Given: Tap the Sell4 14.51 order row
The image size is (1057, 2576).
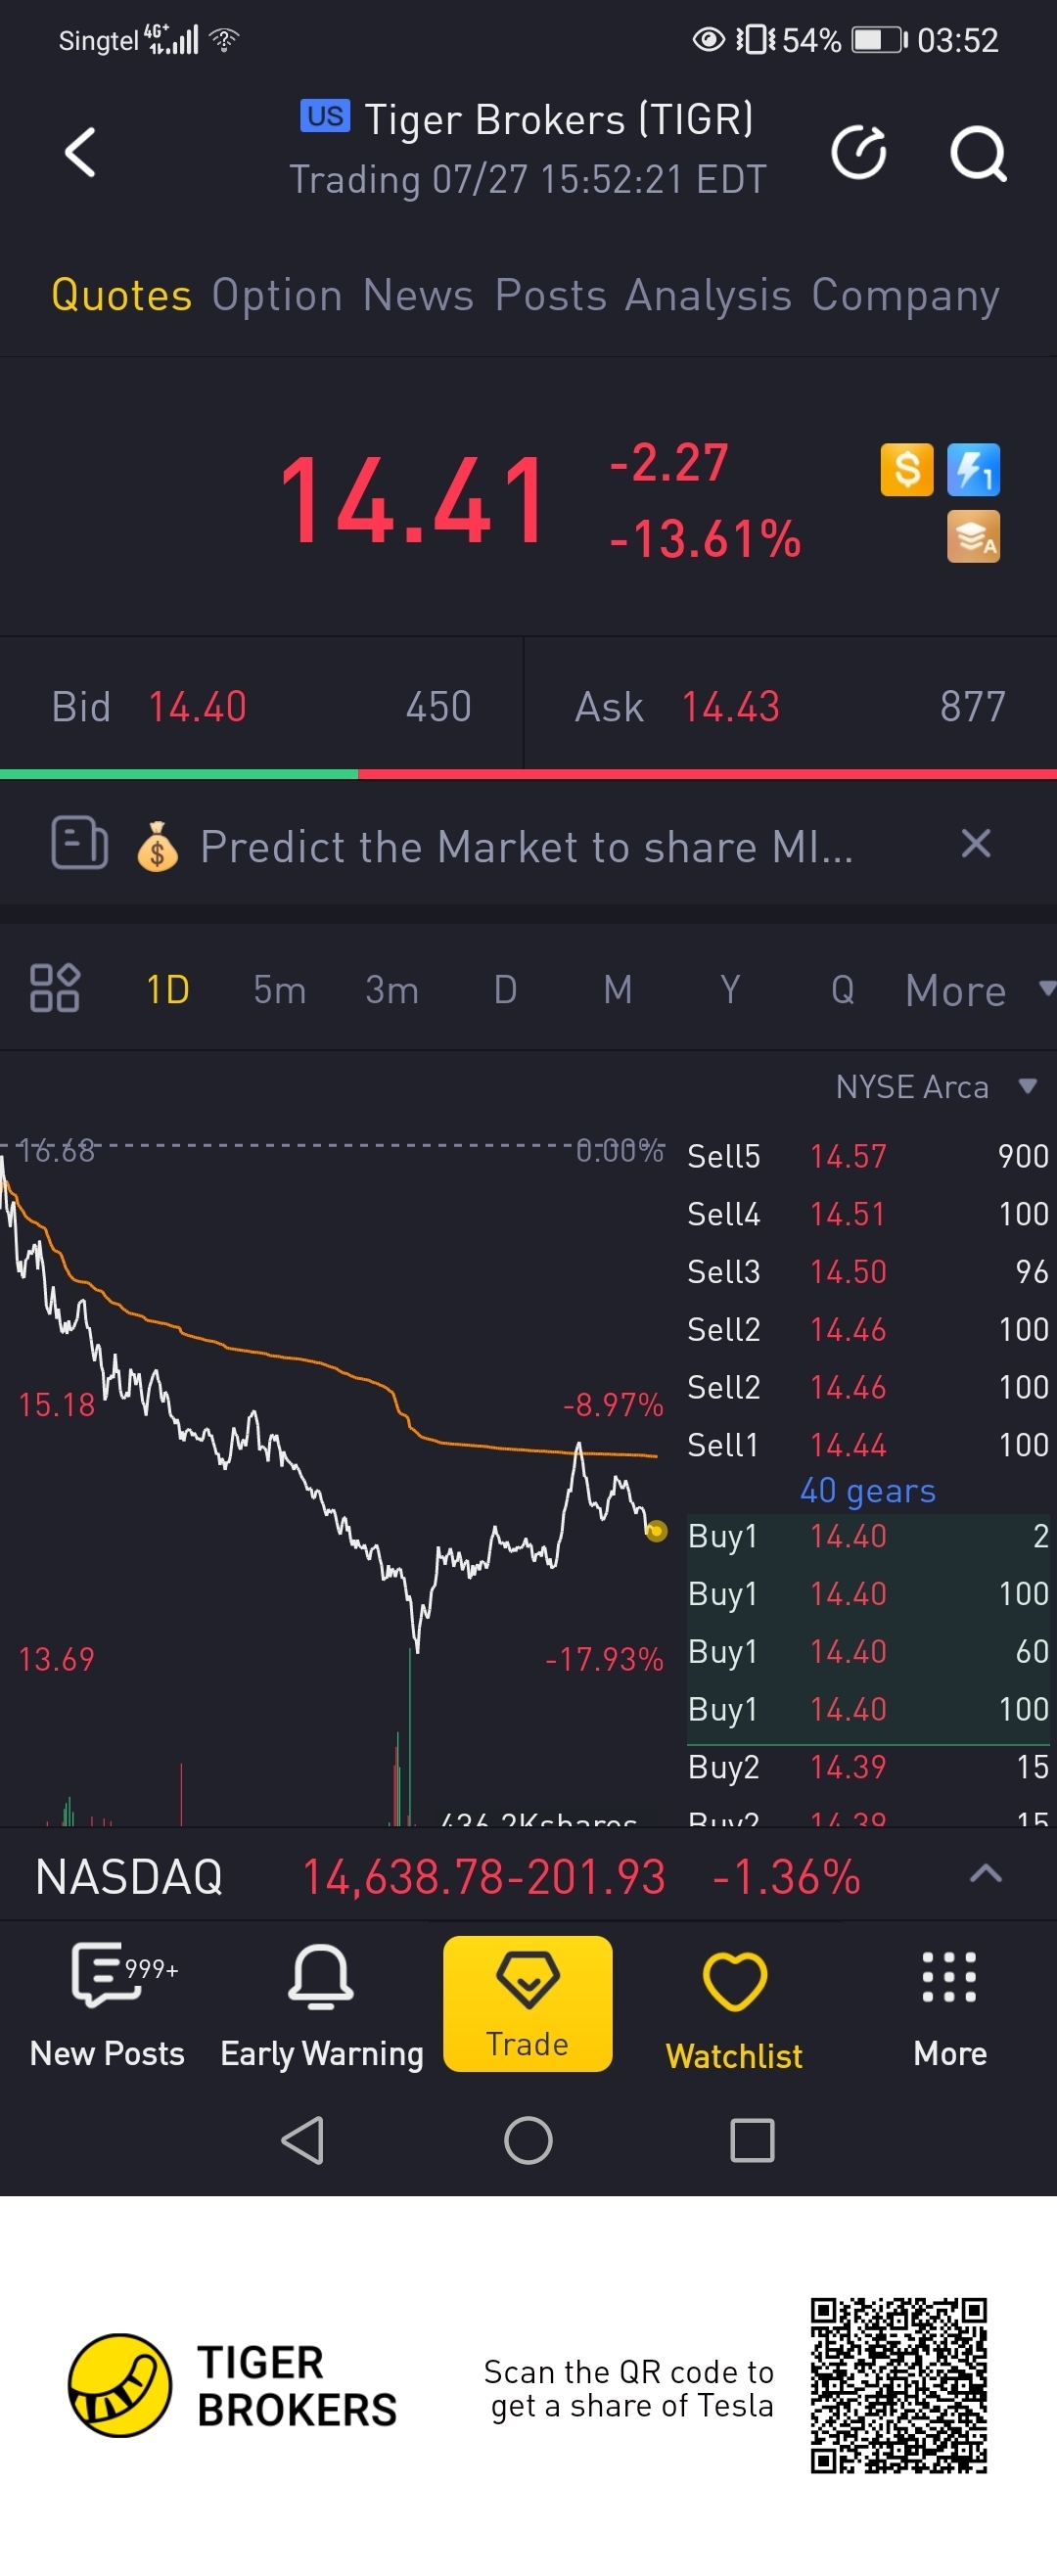Looking at the screenshot, I should point(867,1214).
